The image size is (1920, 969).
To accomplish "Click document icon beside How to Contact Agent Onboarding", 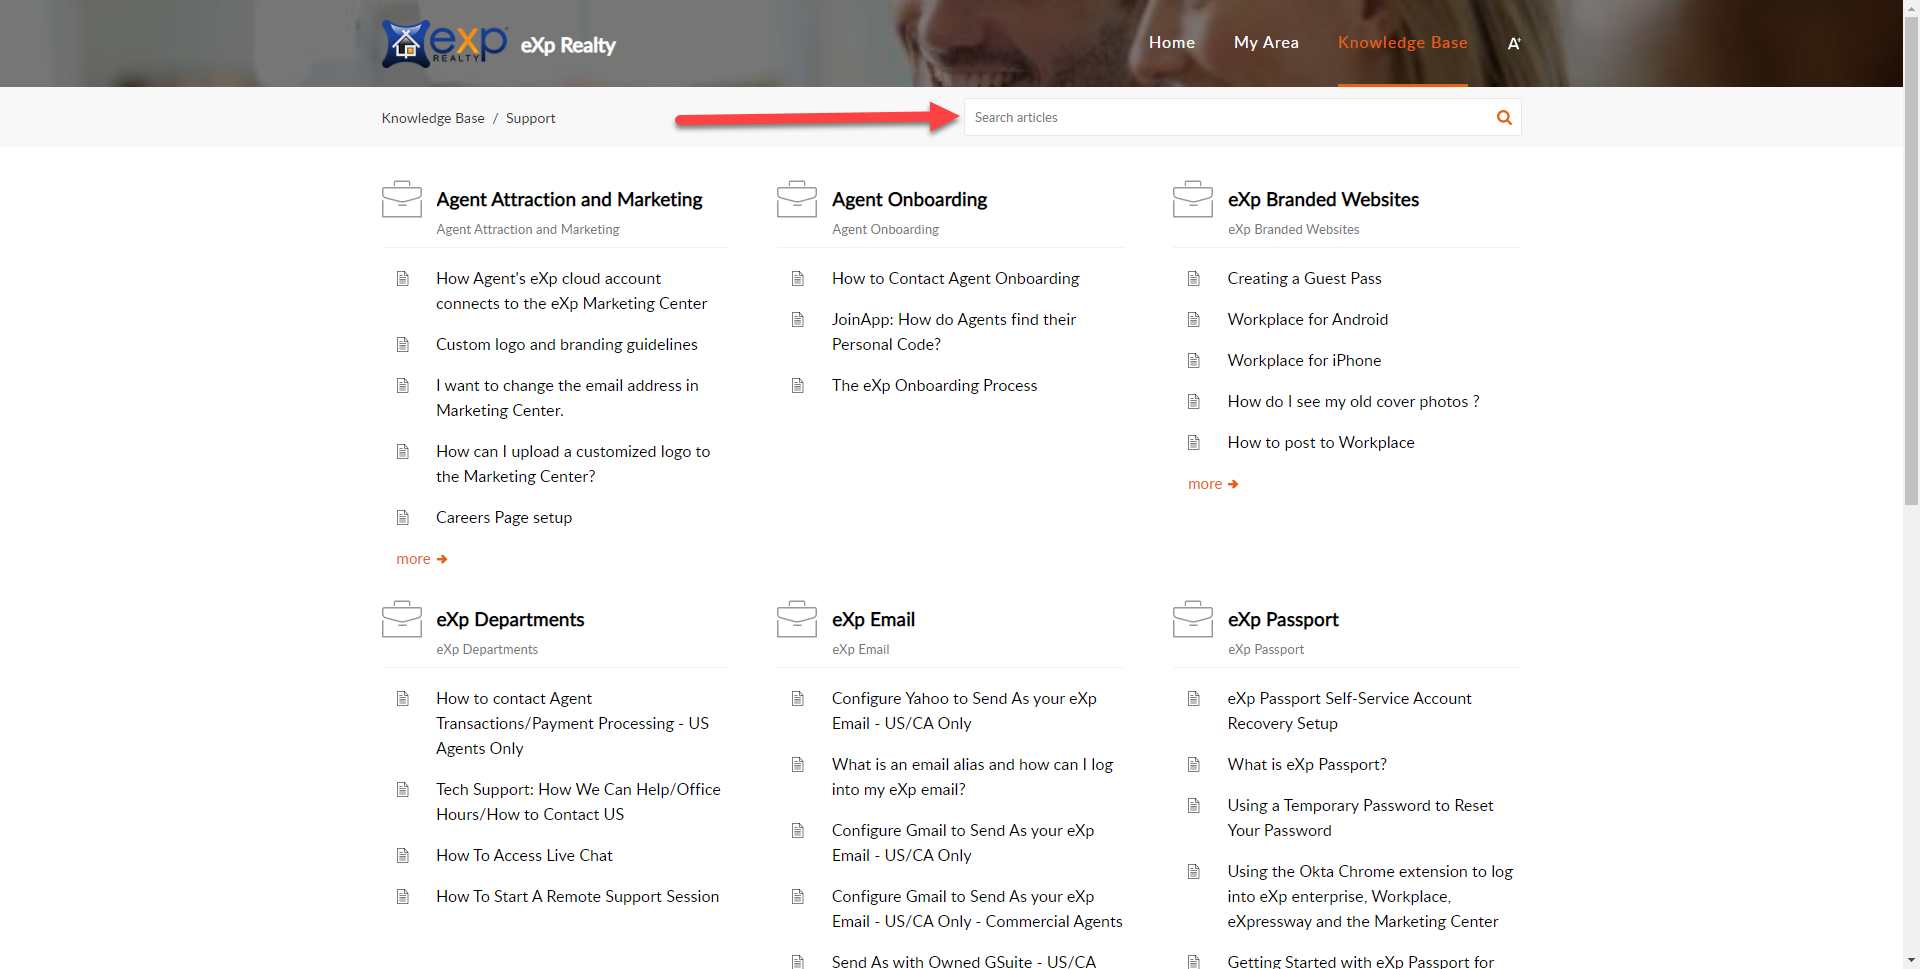I will click(798, 278).
